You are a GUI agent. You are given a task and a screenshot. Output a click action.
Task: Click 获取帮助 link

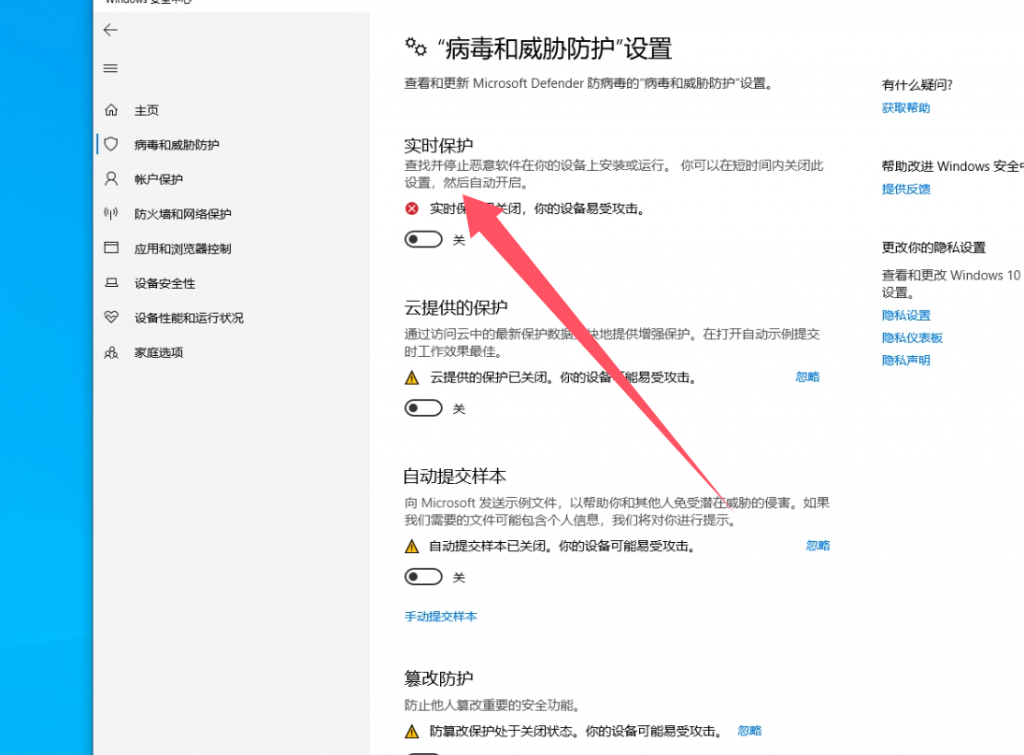(905, 108)
